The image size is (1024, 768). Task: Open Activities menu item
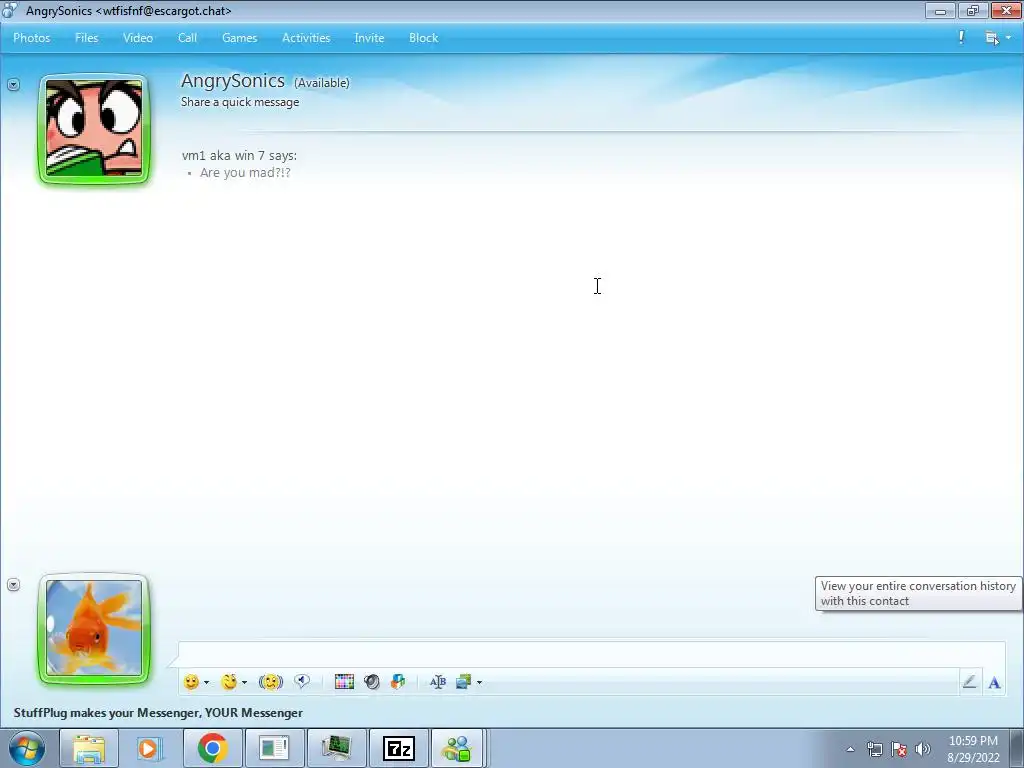coord(306,38)
